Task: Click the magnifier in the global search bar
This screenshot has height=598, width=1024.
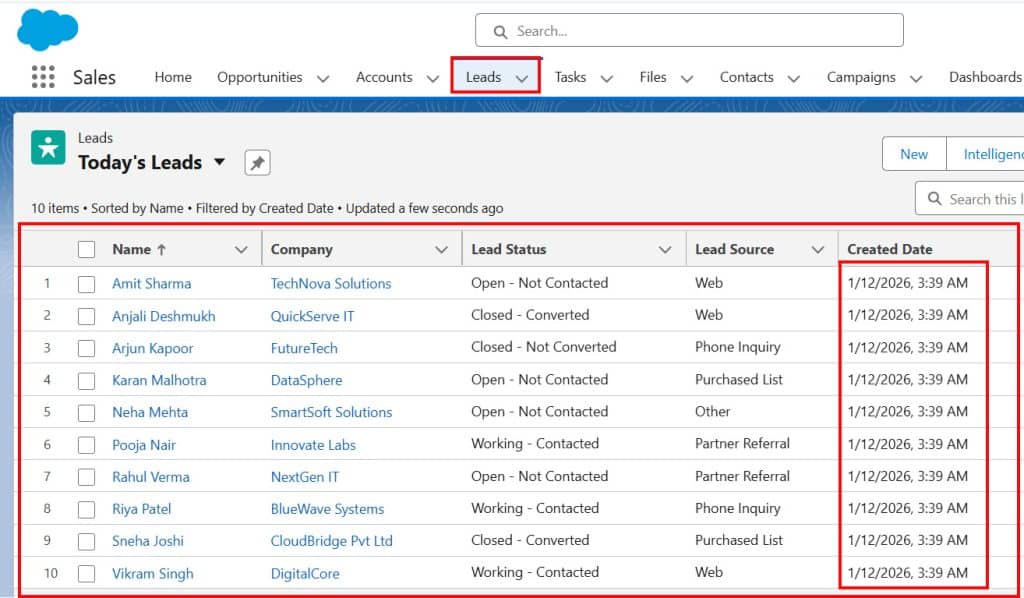Action: coord(500,31)
